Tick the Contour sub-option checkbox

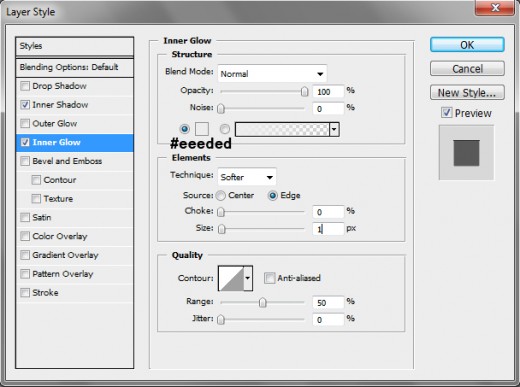[x=36, y=180]
